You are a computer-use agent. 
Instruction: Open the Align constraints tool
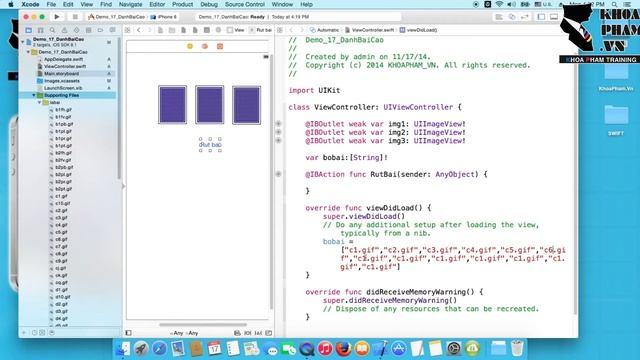pyautogui.click(x=238, y=333)
